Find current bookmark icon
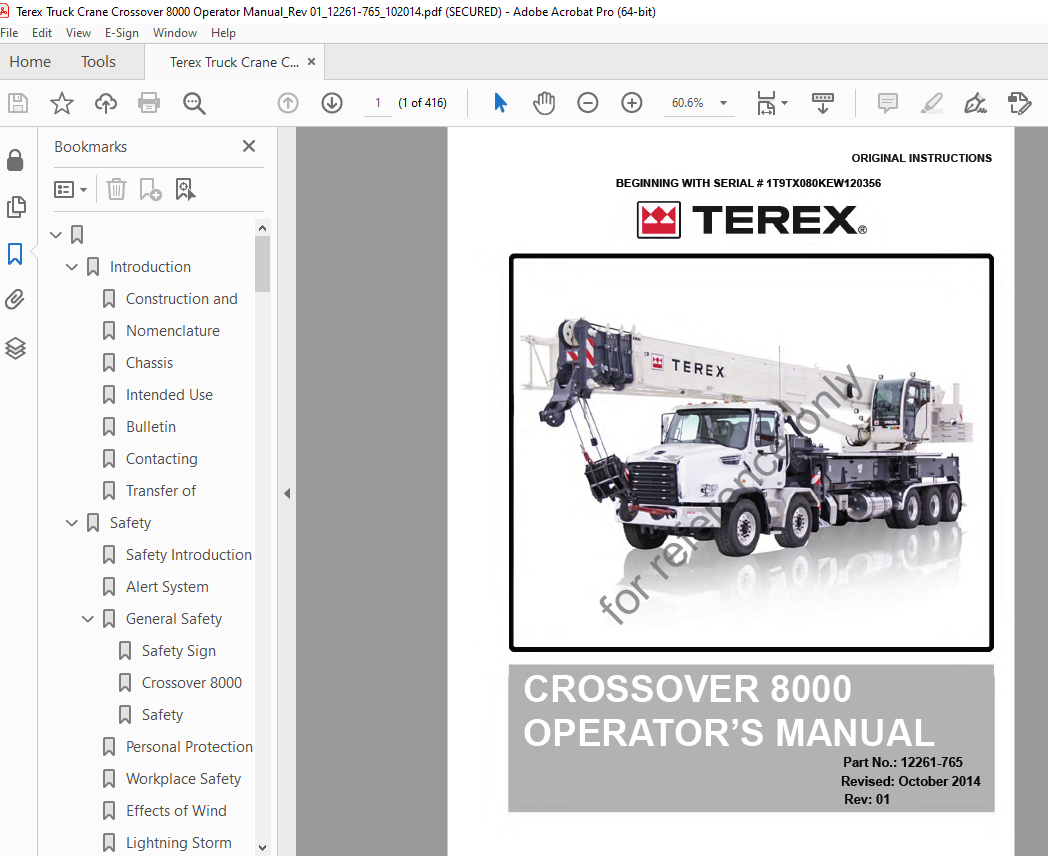Screen dimensions: 1048x856 [185, 189]
